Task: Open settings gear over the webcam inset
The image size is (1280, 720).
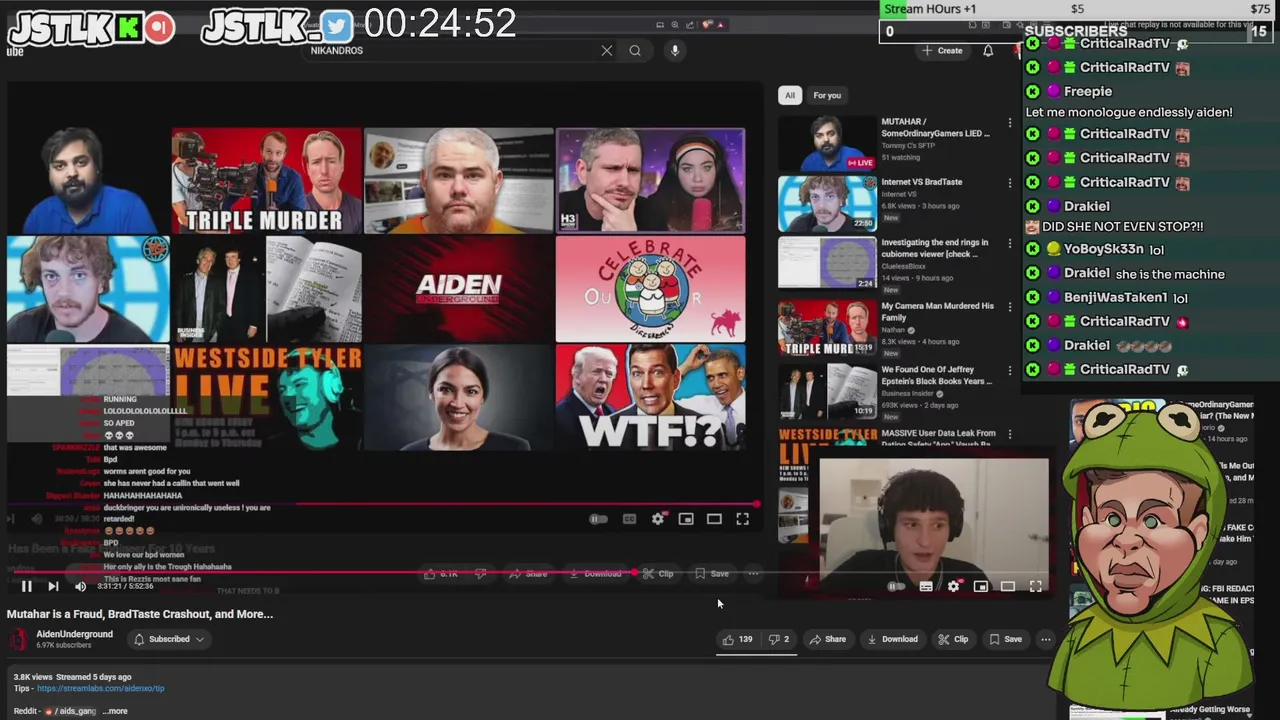Action: point(953,587)
